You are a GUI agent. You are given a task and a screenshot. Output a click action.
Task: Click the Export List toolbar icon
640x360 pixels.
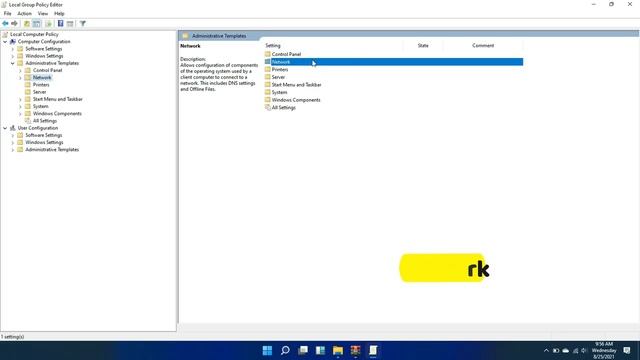(49, 24)
